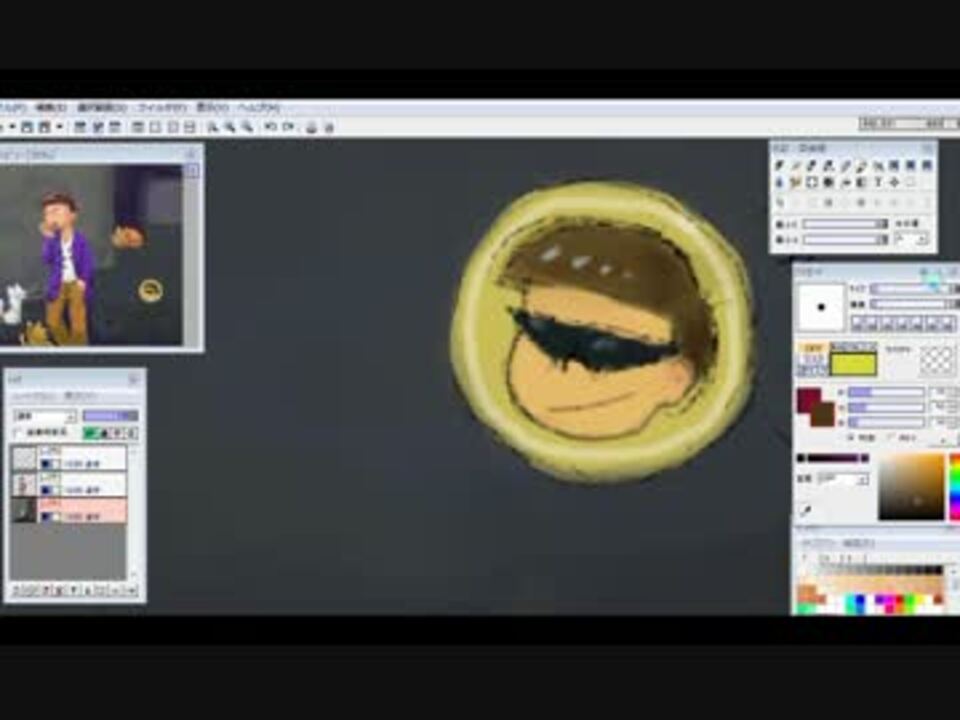Select the fourth tool in the top tool row
This screenshot has width=960, height=720.
(x=829, y=165)
